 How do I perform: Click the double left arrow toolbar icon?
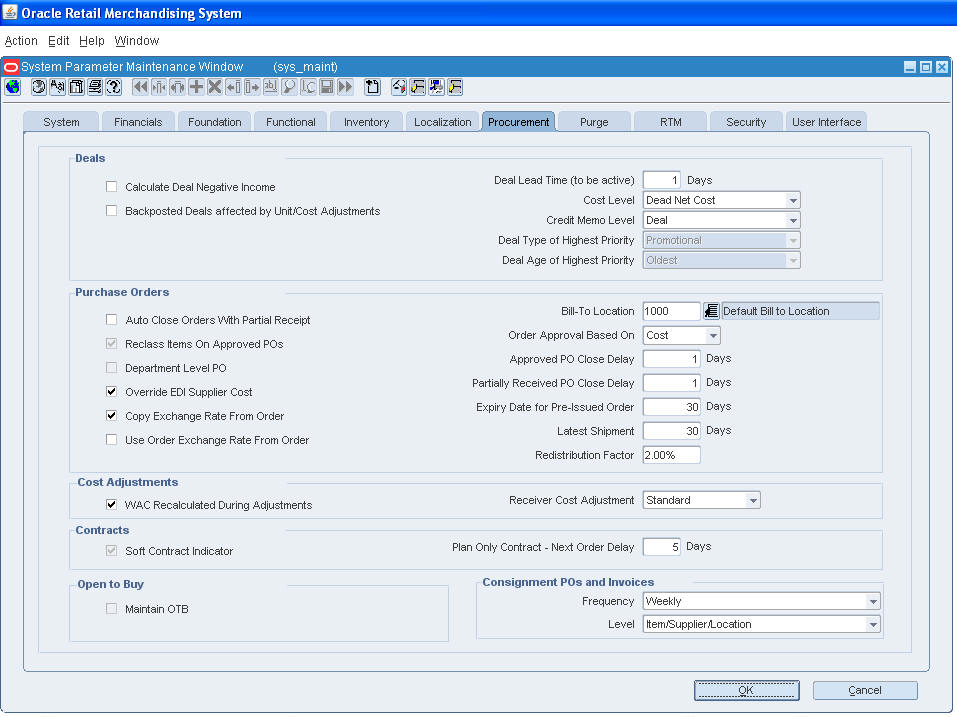[140, 87]
